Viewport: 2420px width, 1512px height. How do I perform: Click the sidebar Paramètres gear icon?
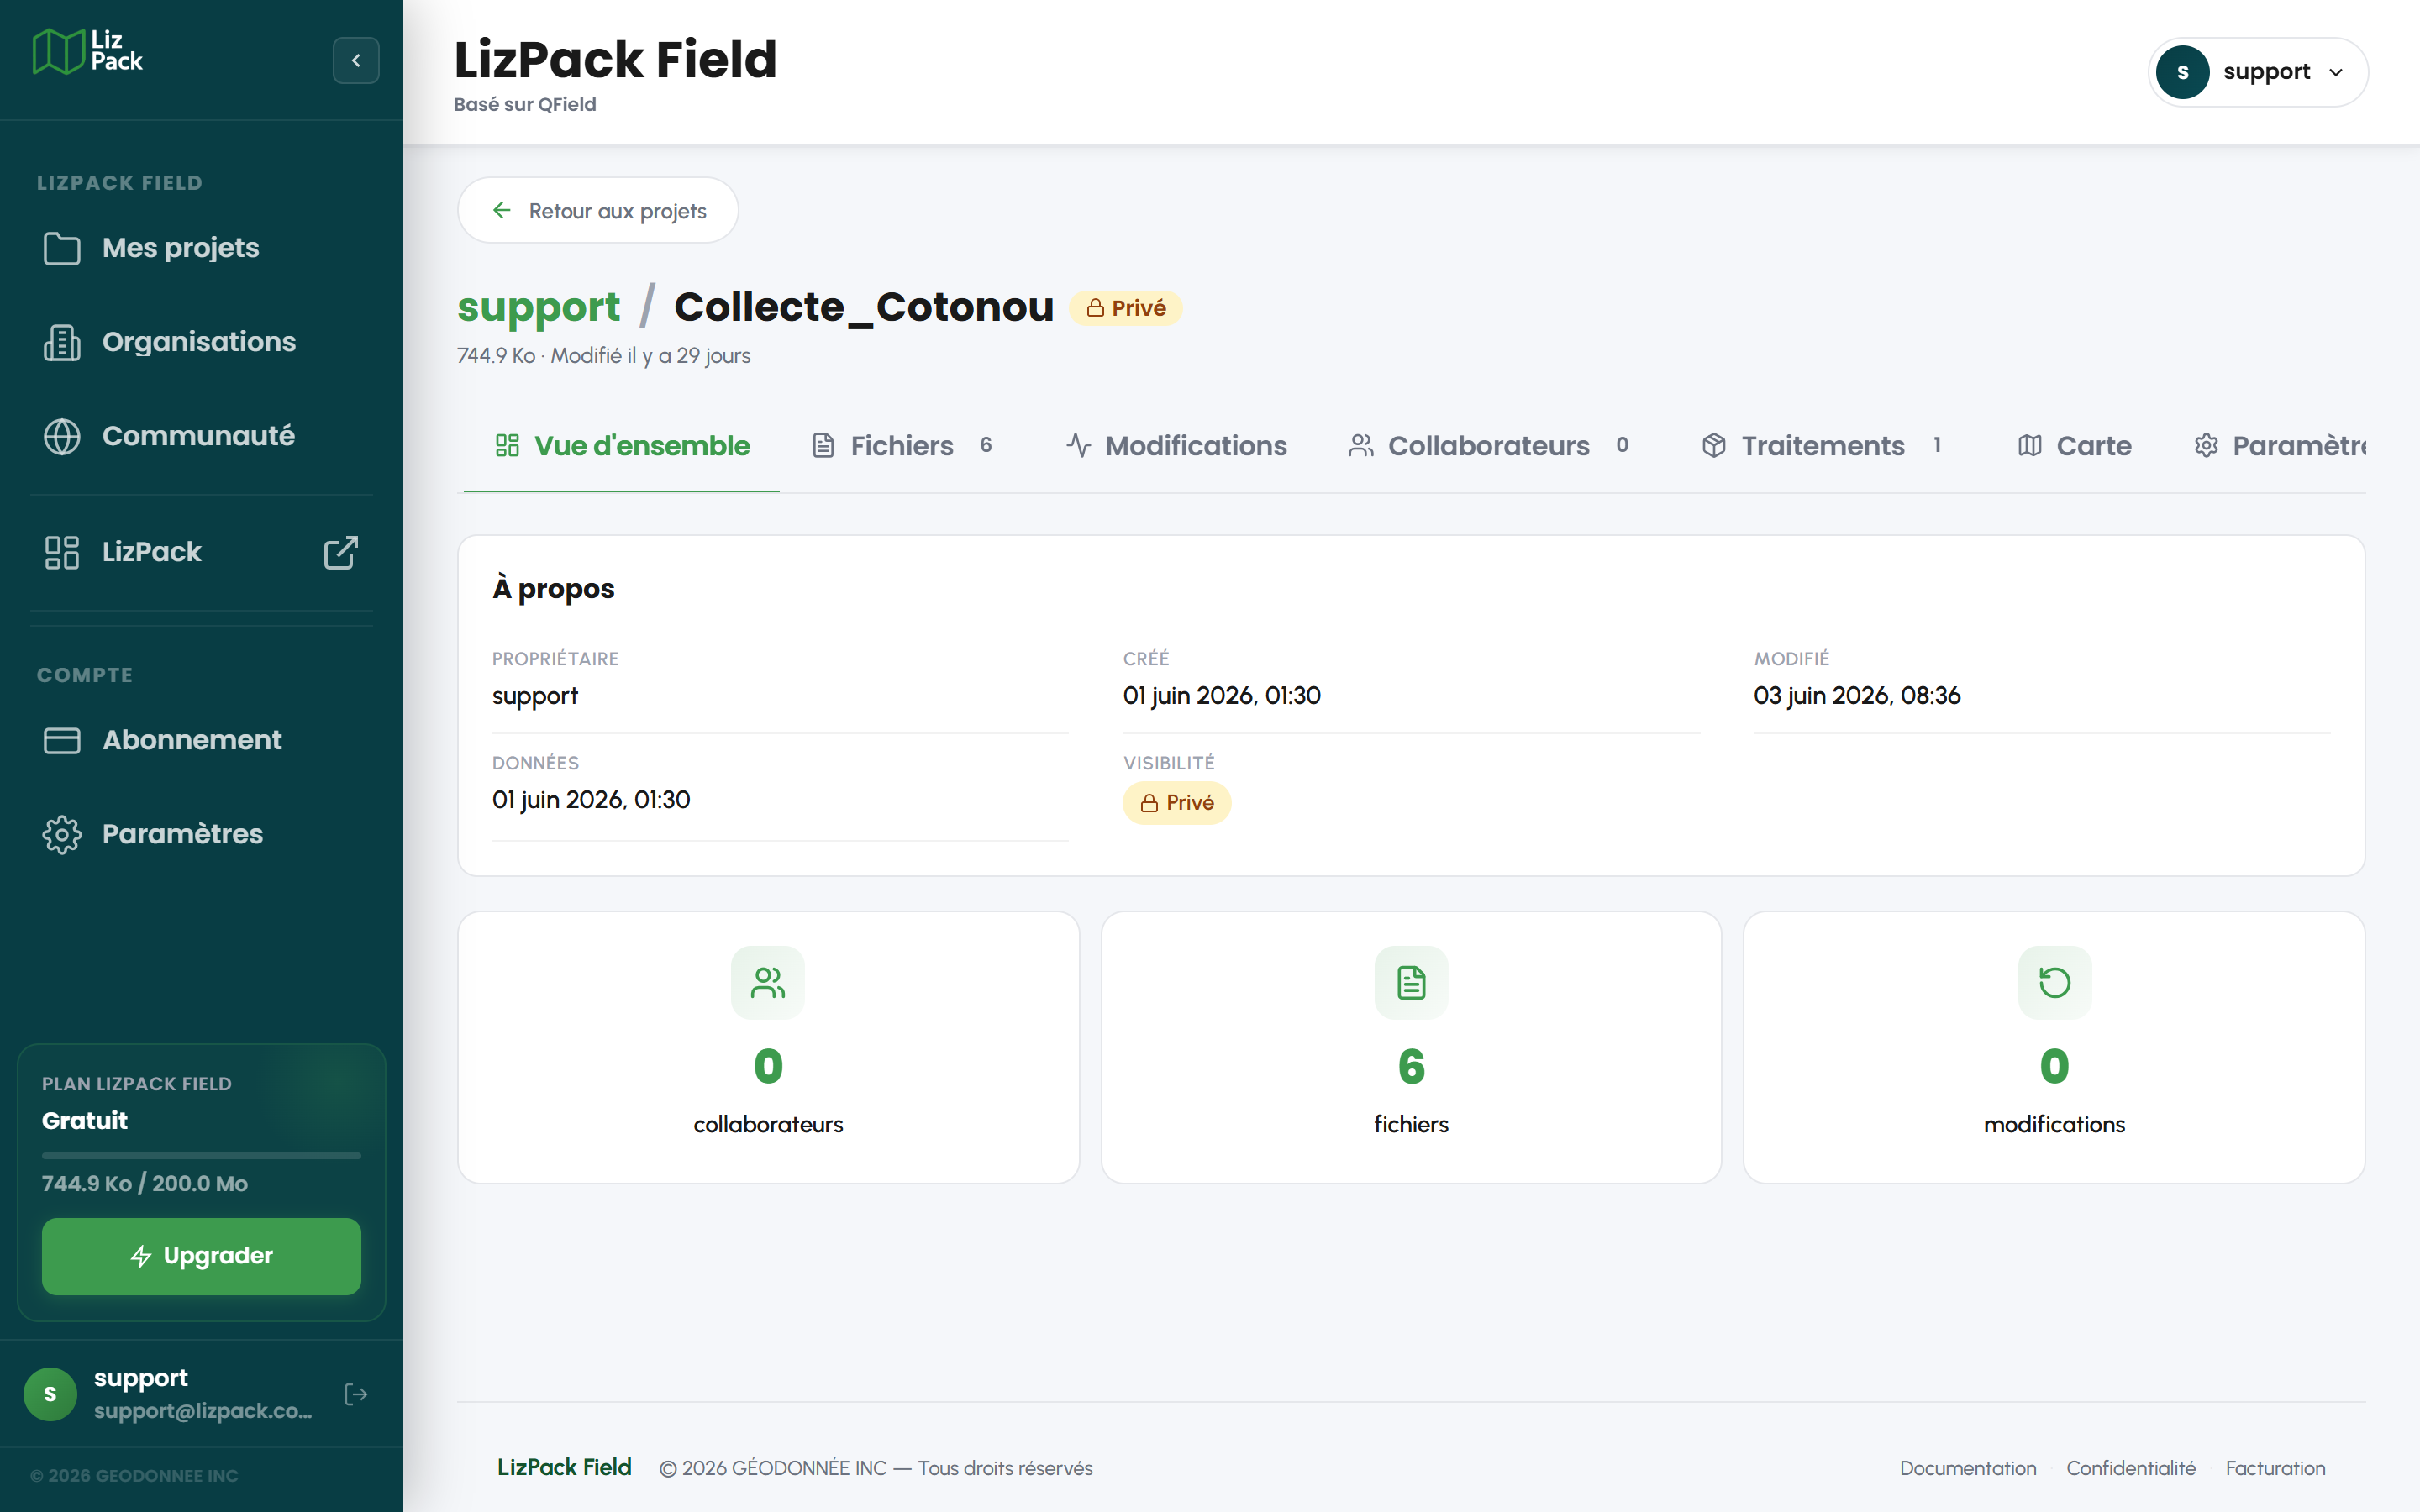point(62,834)
